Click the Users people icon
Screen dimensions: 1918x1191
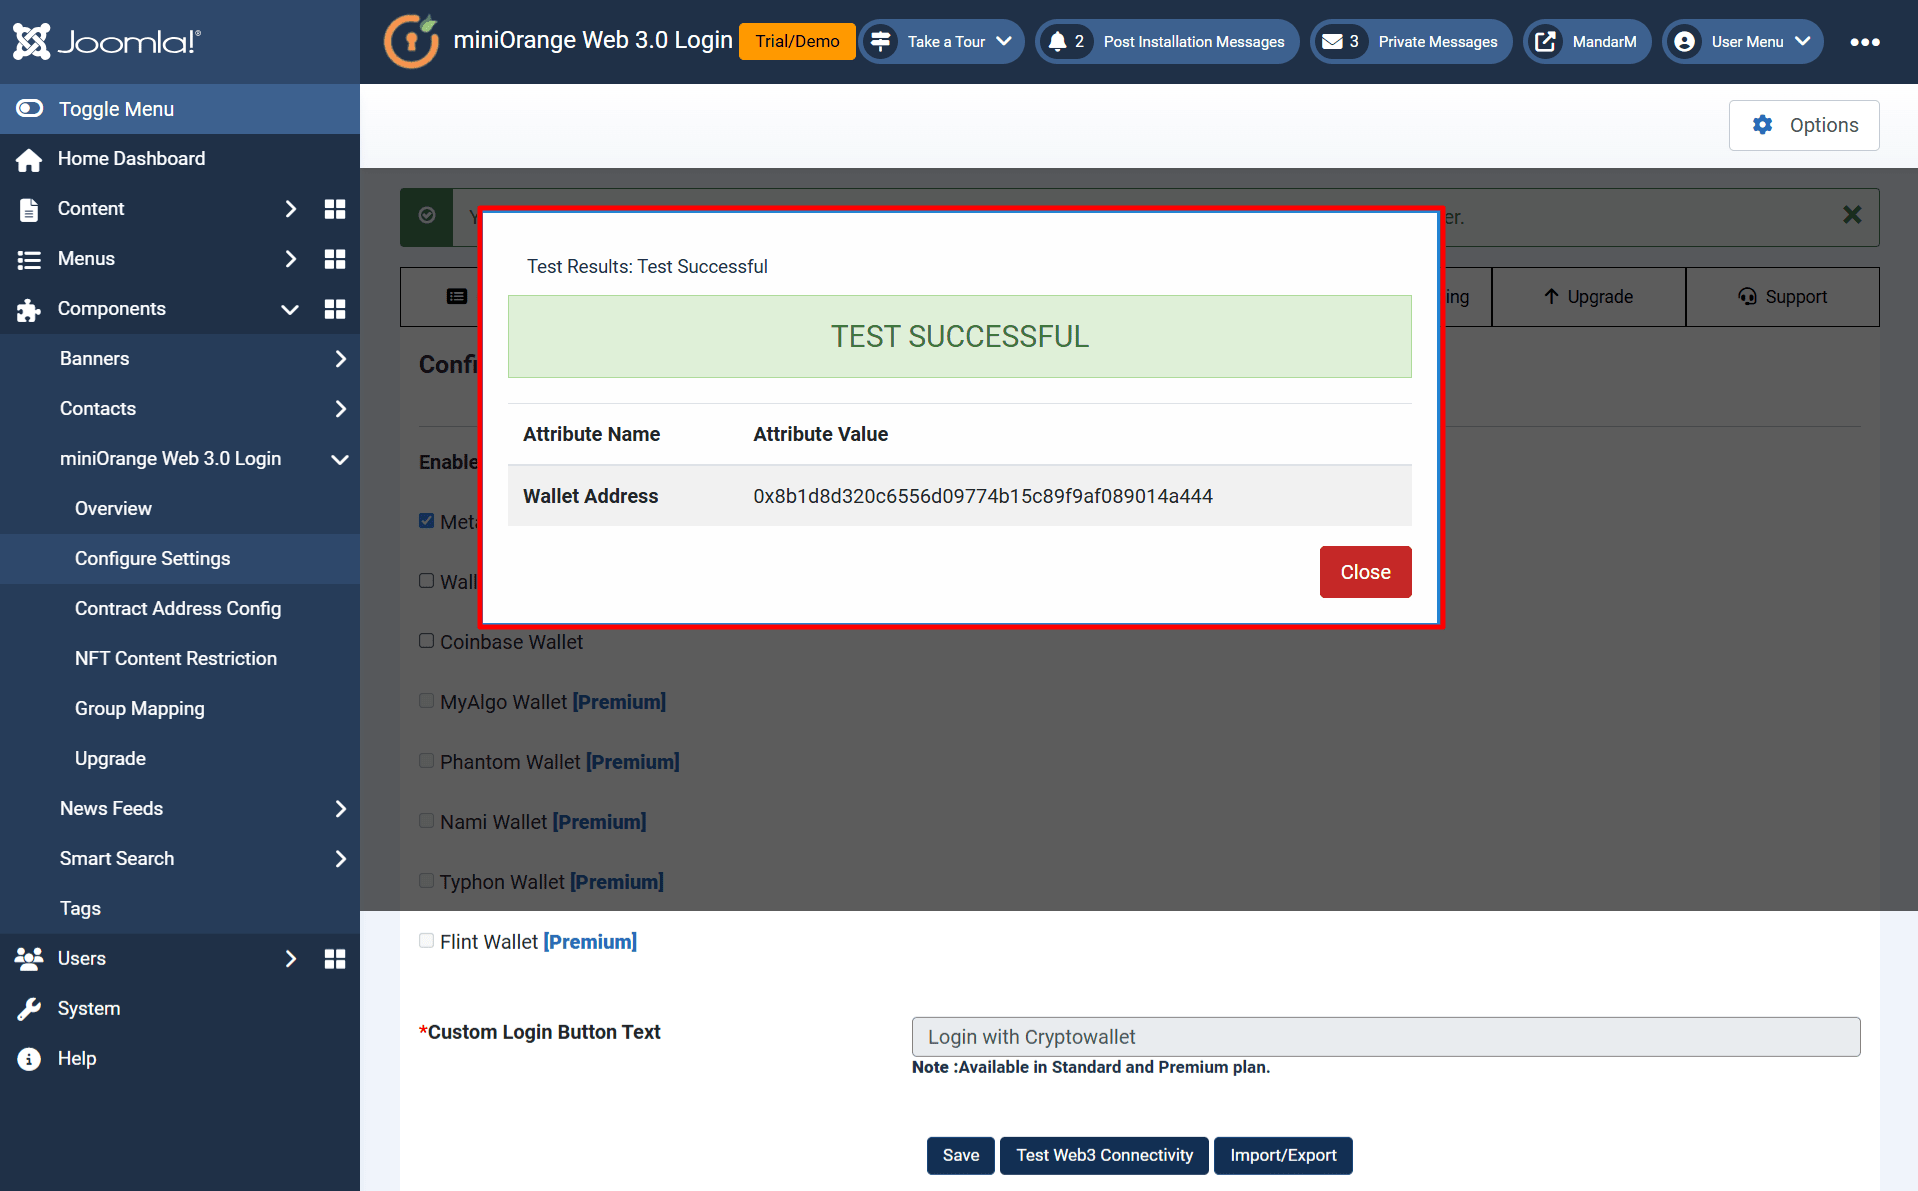click(29, 959)
